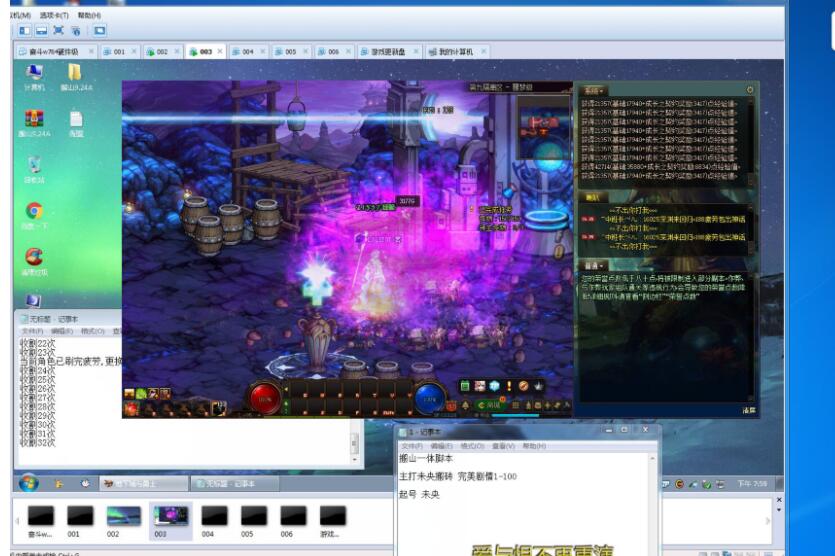Open 编辑(E) menu in the 1 - 记事本 window
This screenshot has height=556, width=835.
click(x=442, y=446)
